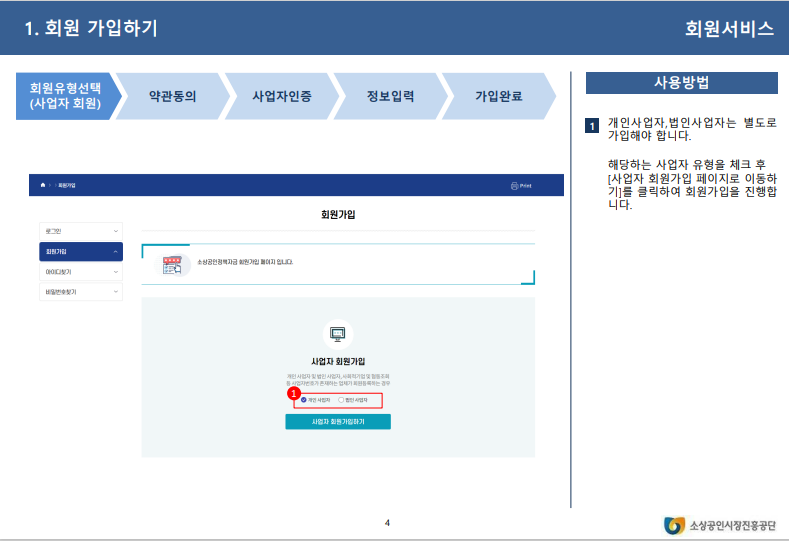Click the 소상공인정책자금 회원가입 페이지 입니다 text
789x541 pixels.
(245, 262)
